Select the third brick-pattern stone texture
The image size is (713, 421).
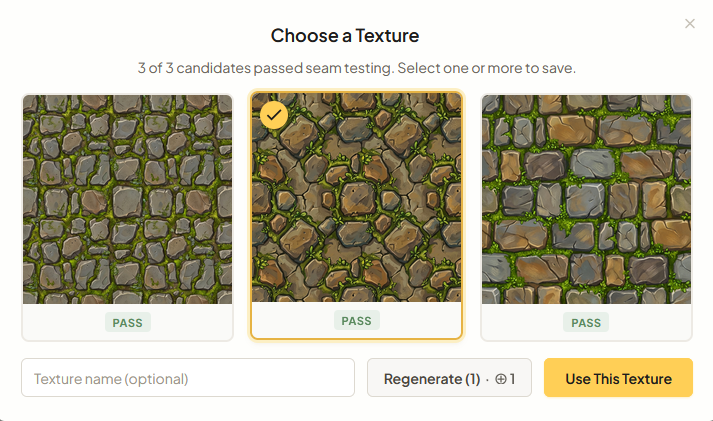(586, 199)
